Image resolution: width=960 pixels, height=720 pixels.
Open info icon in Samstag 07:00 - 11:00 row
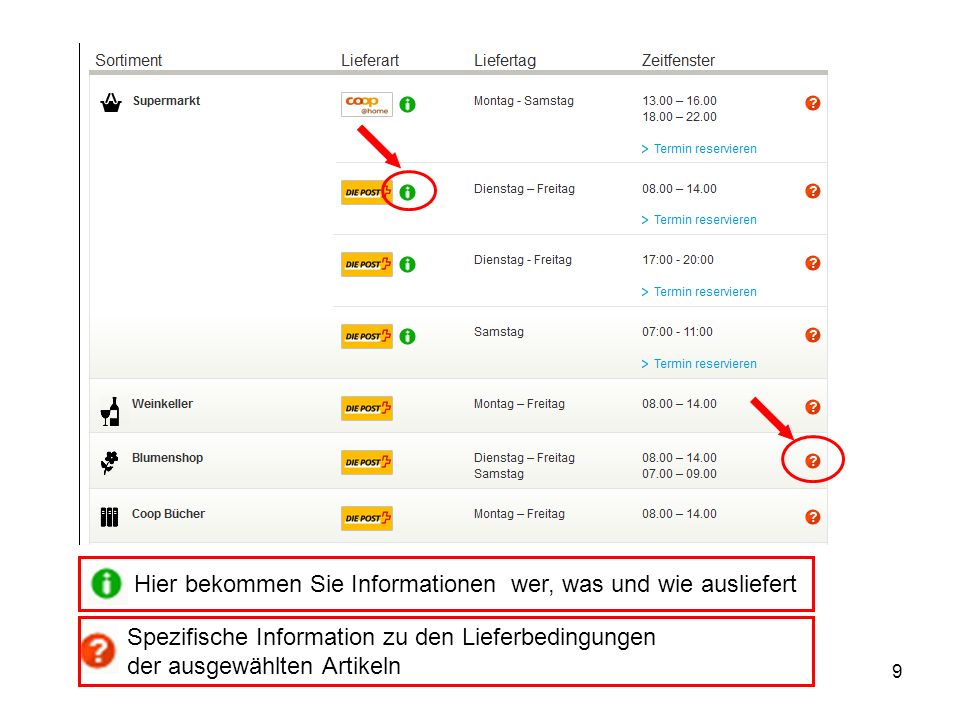pos(407,337)
